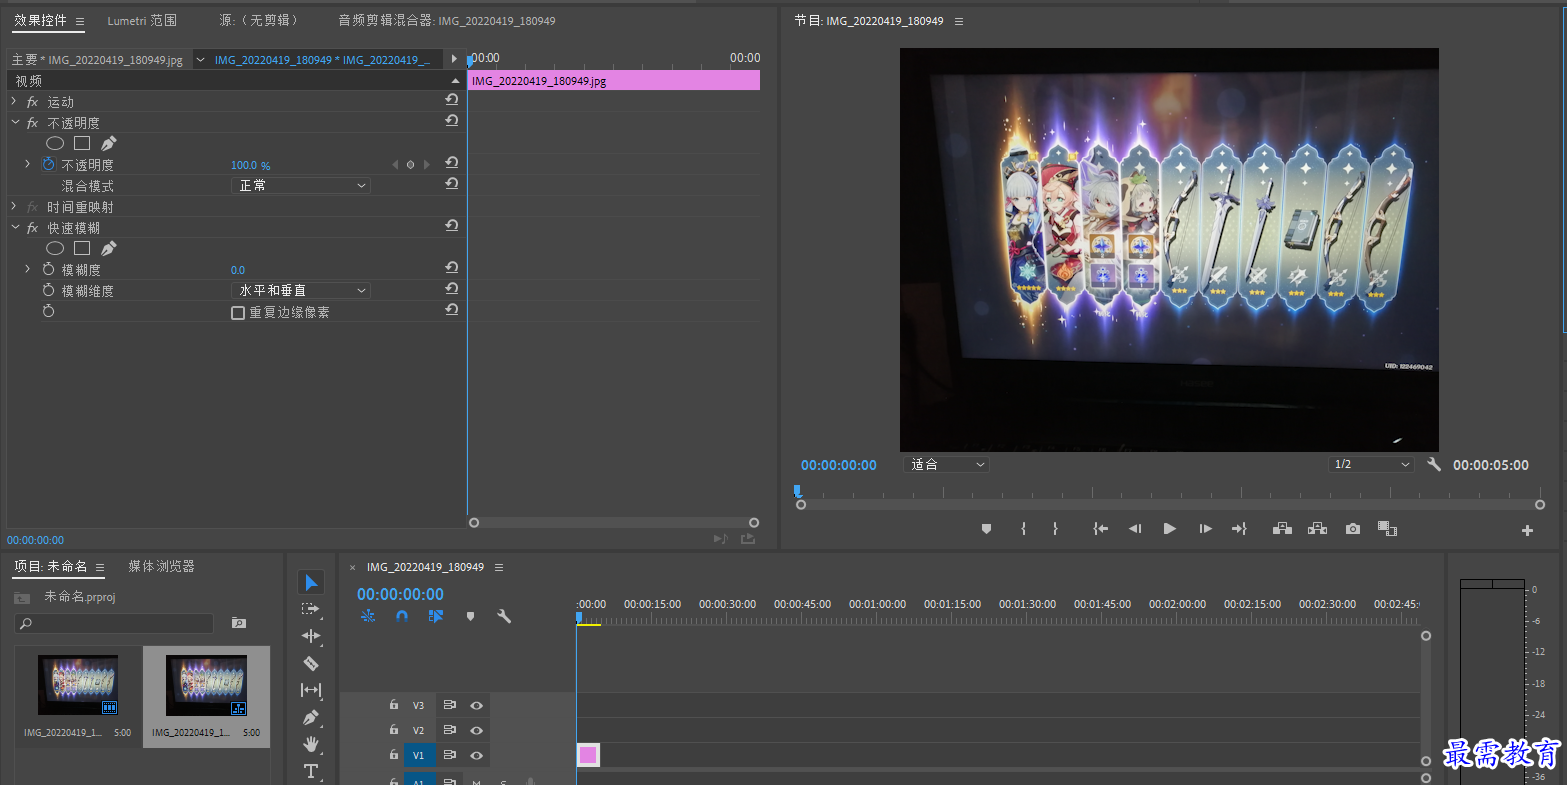
Task: Expand the 模糊度 parameter
Action: [x=27, y=269]
